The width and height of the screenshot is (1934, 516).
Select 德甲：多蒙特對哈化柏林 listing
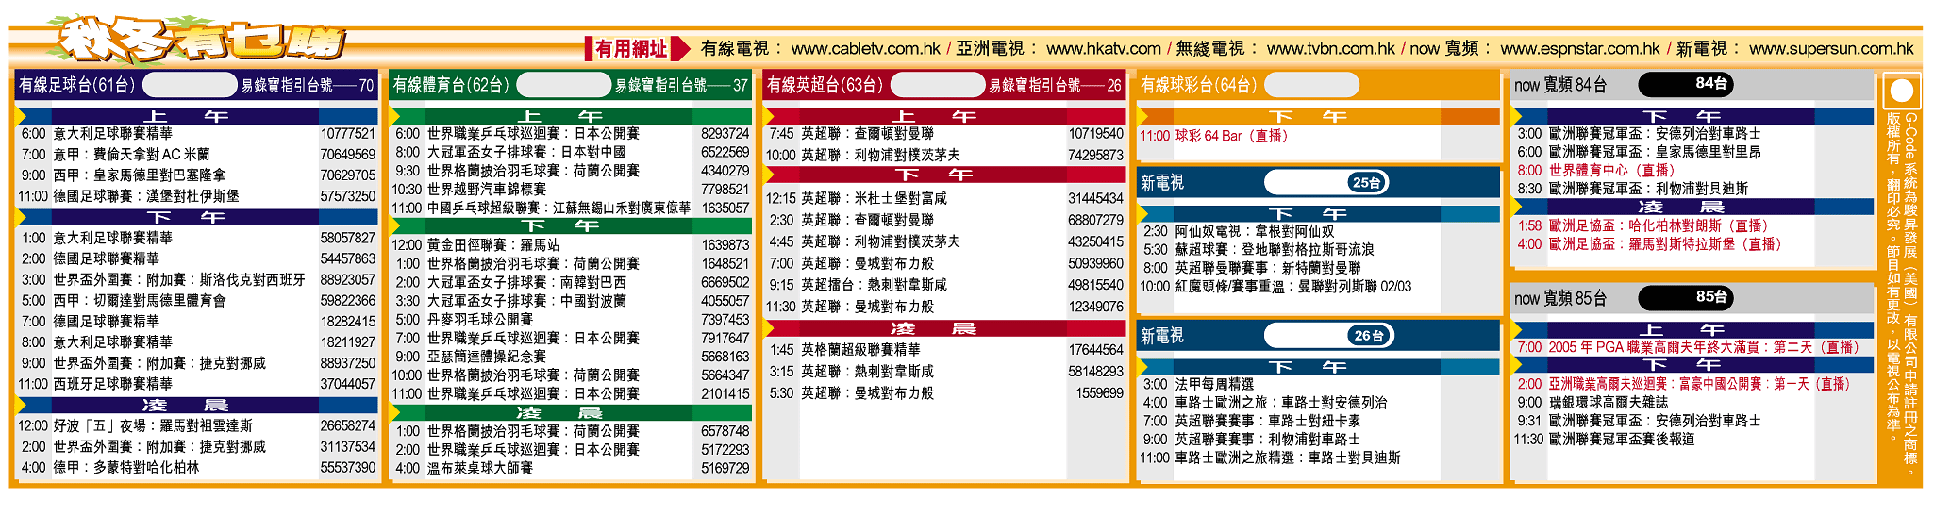click(x=126, y=467)
